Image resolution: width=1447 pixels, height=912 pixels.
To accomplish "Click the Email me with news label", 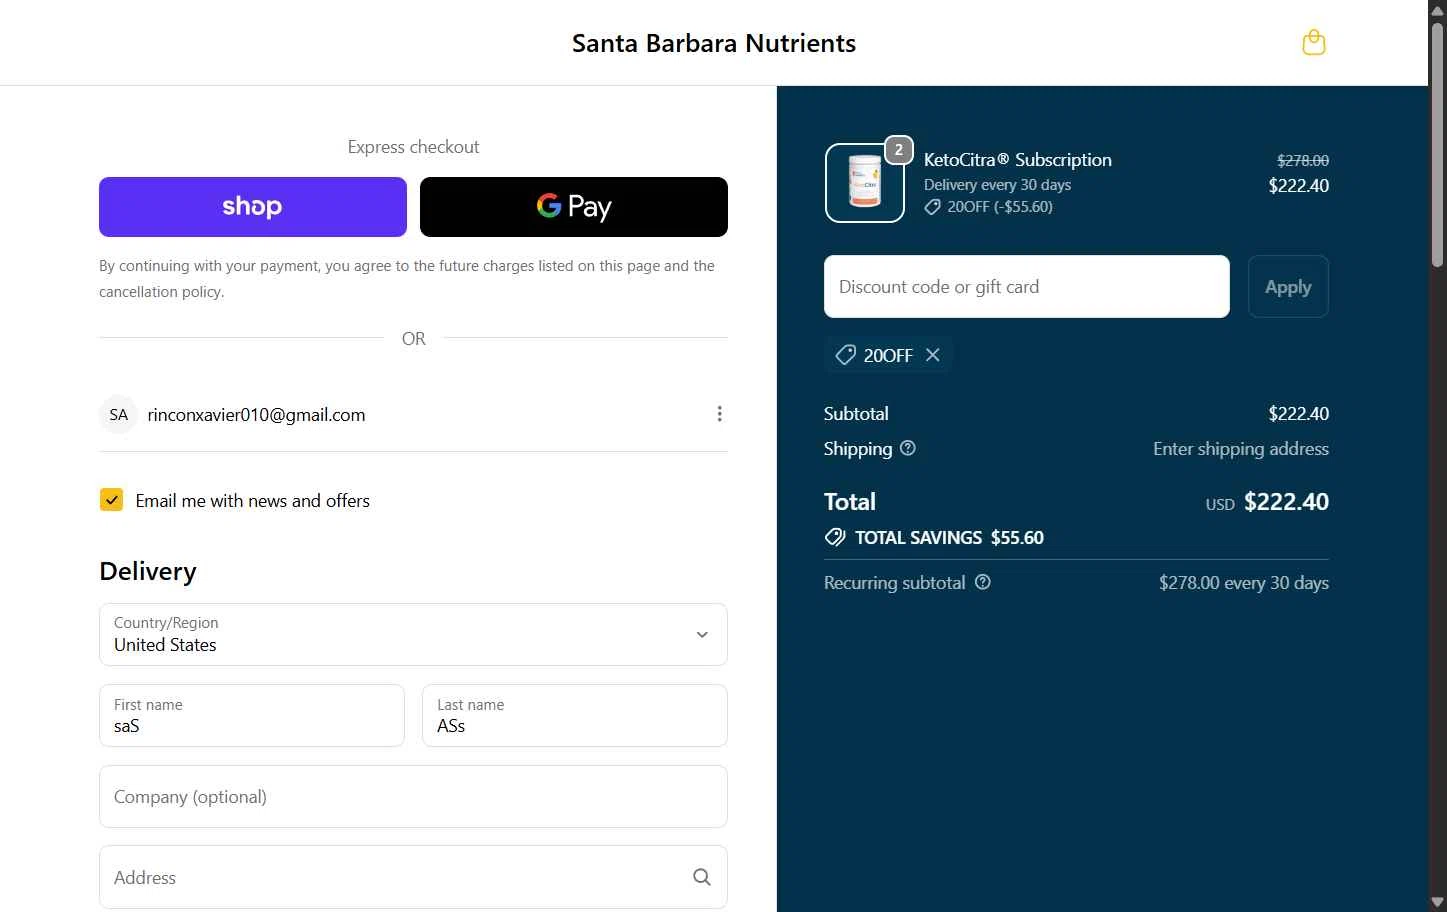I will pos(252,501).
